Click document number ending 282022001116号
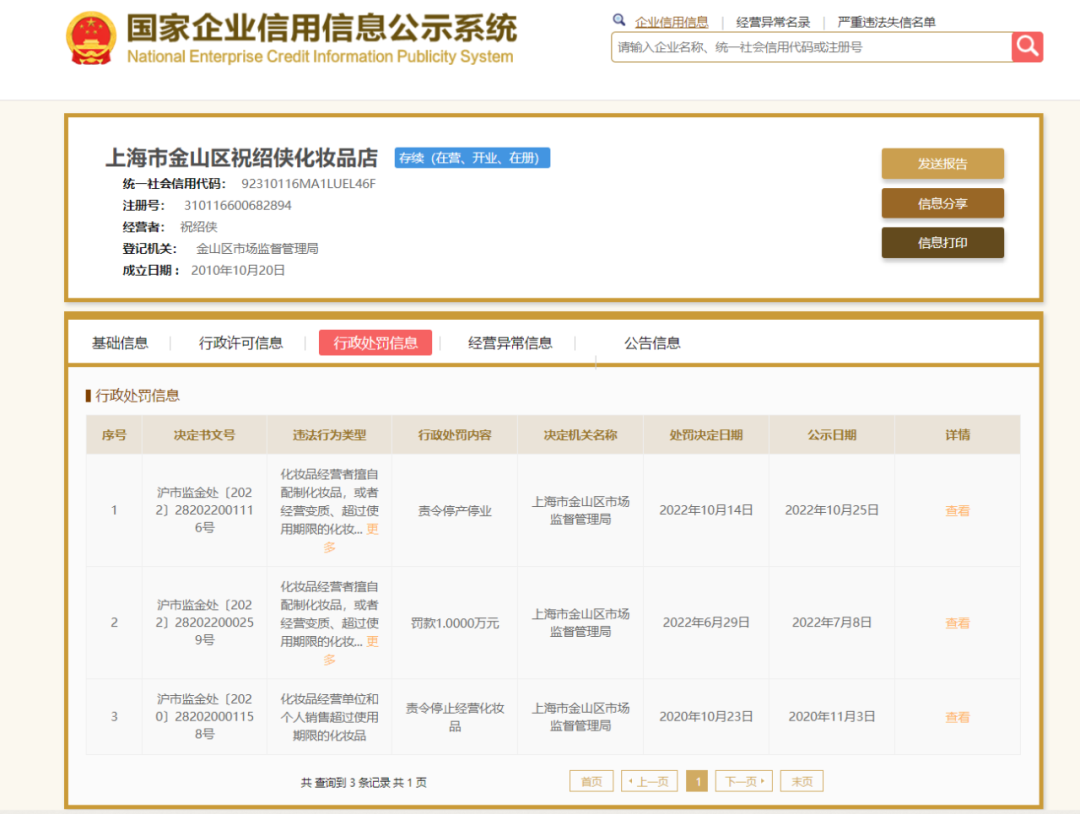 (x=205, y=510)
